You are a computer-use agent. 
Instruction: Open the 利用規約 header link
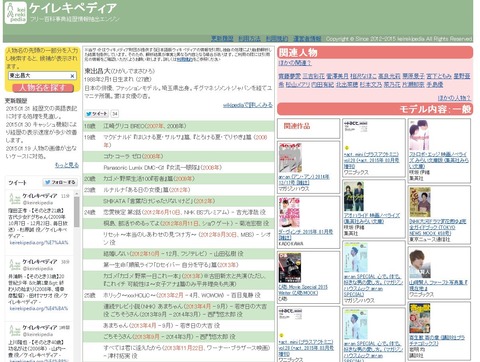click(x=277, y=39)
